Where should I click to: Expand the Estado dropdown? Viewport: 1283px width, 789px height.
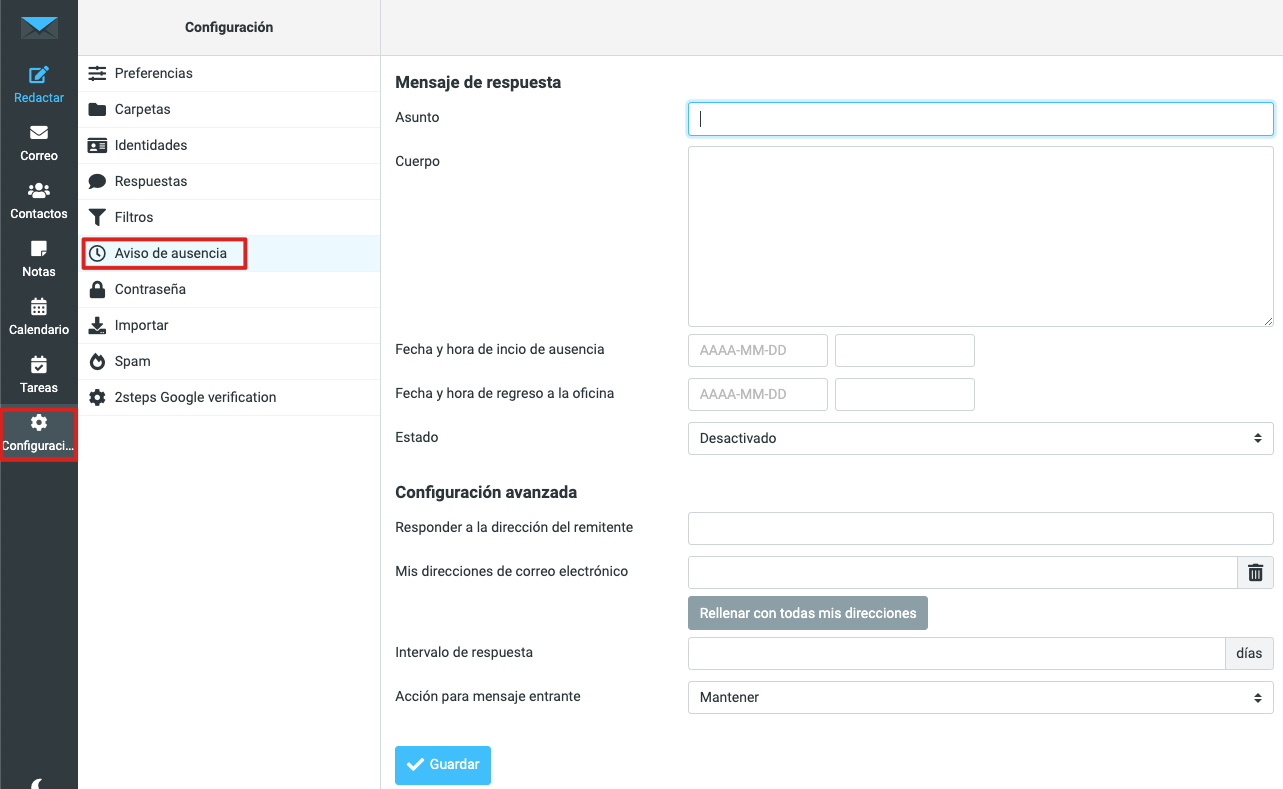pos(980,438)
